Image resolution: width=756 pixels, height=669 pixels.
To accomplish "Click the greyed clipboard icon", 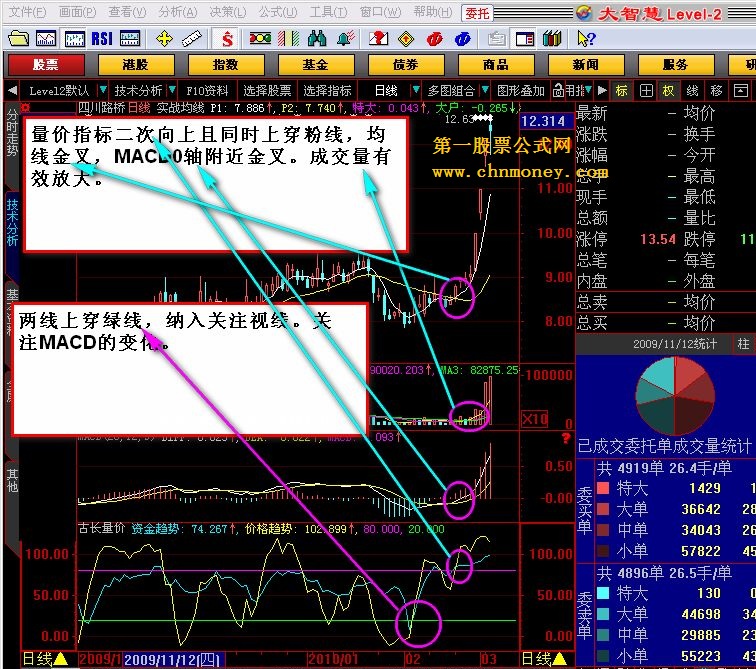I will click(496, 39).
